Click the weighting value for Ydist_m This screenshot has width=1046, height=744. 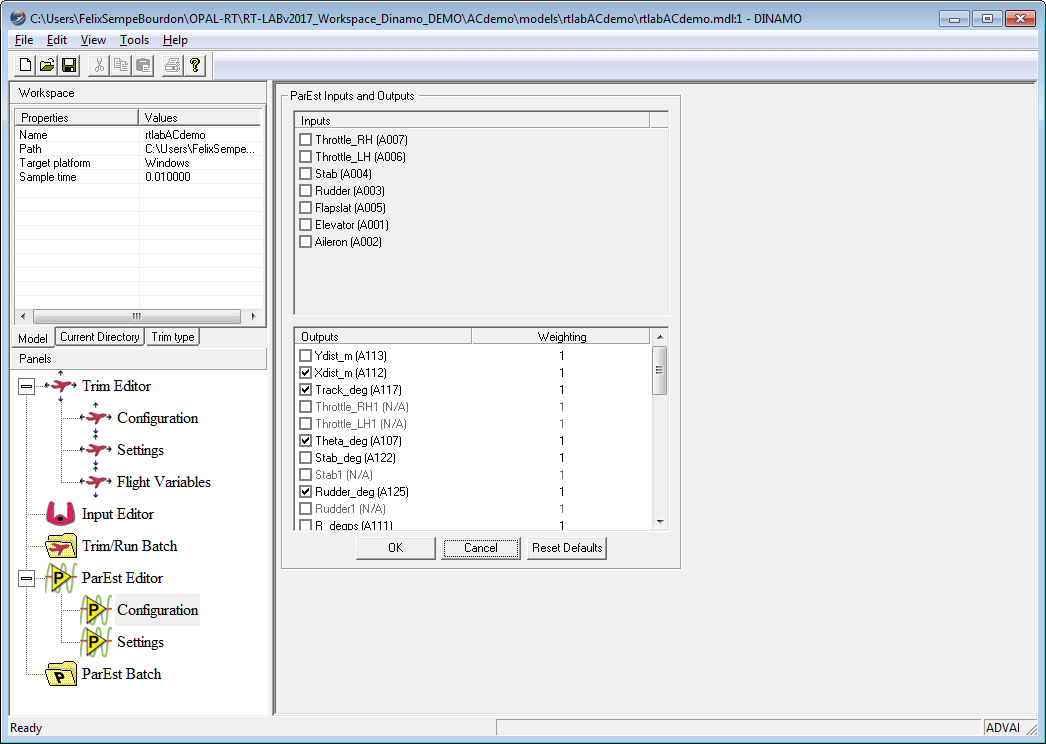(562, 356)
